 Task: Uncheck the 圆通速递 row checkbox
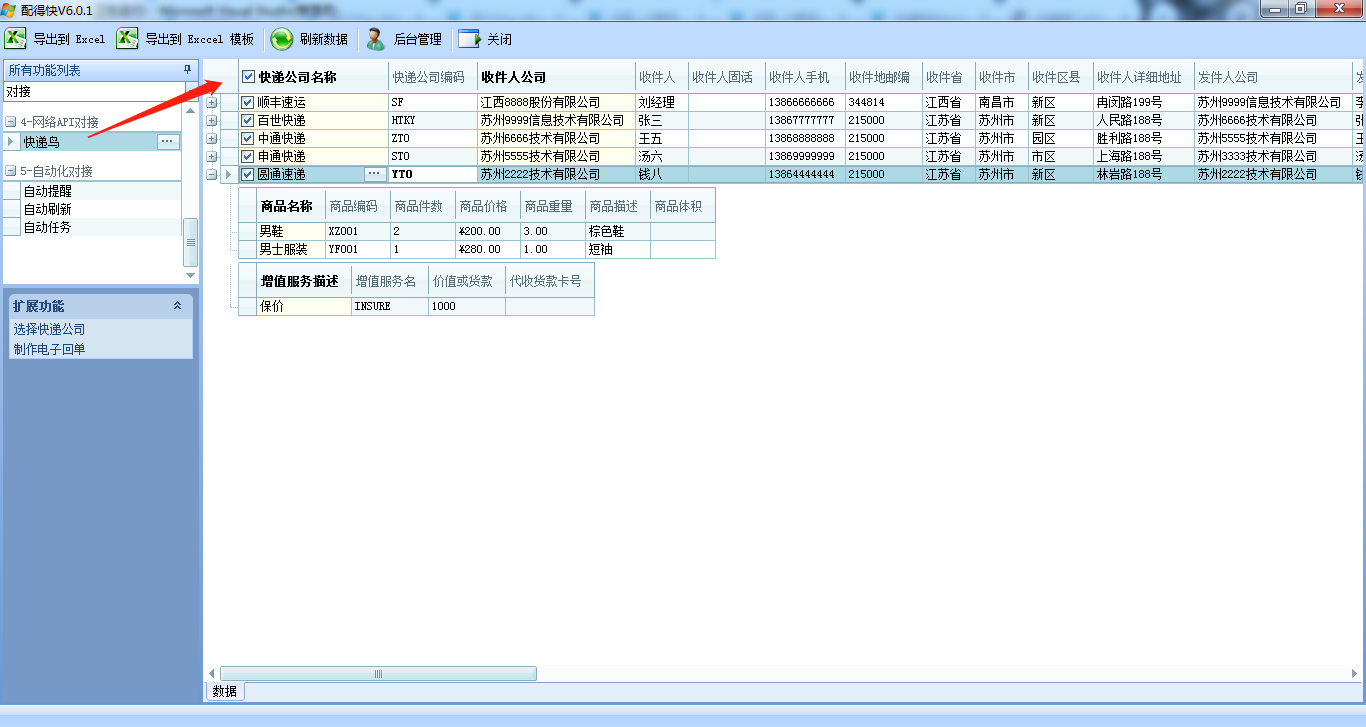248,174
